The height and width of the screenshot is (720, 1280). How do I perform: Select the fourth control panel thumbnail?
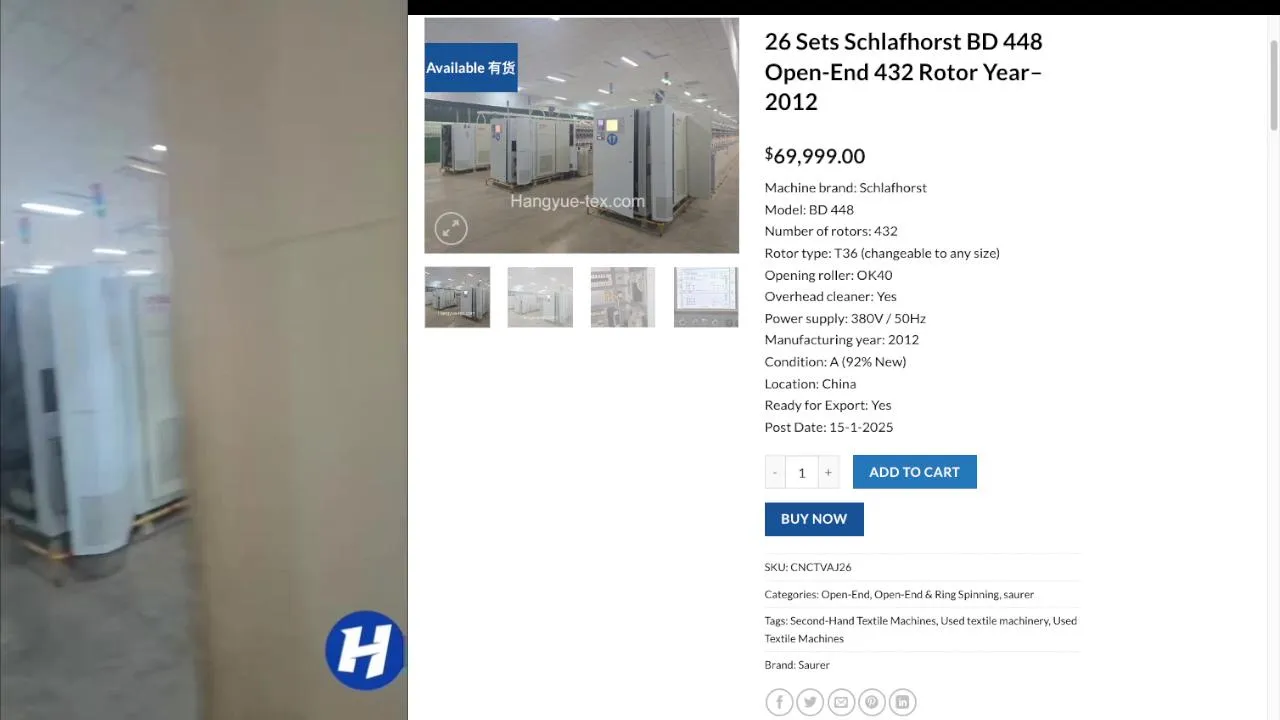tap(706, 297)
